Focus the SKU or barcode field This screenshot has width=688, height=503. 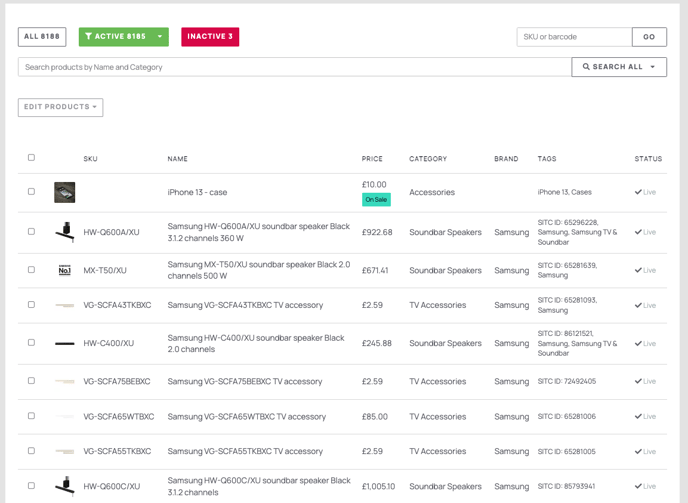[x=574, y=37]
